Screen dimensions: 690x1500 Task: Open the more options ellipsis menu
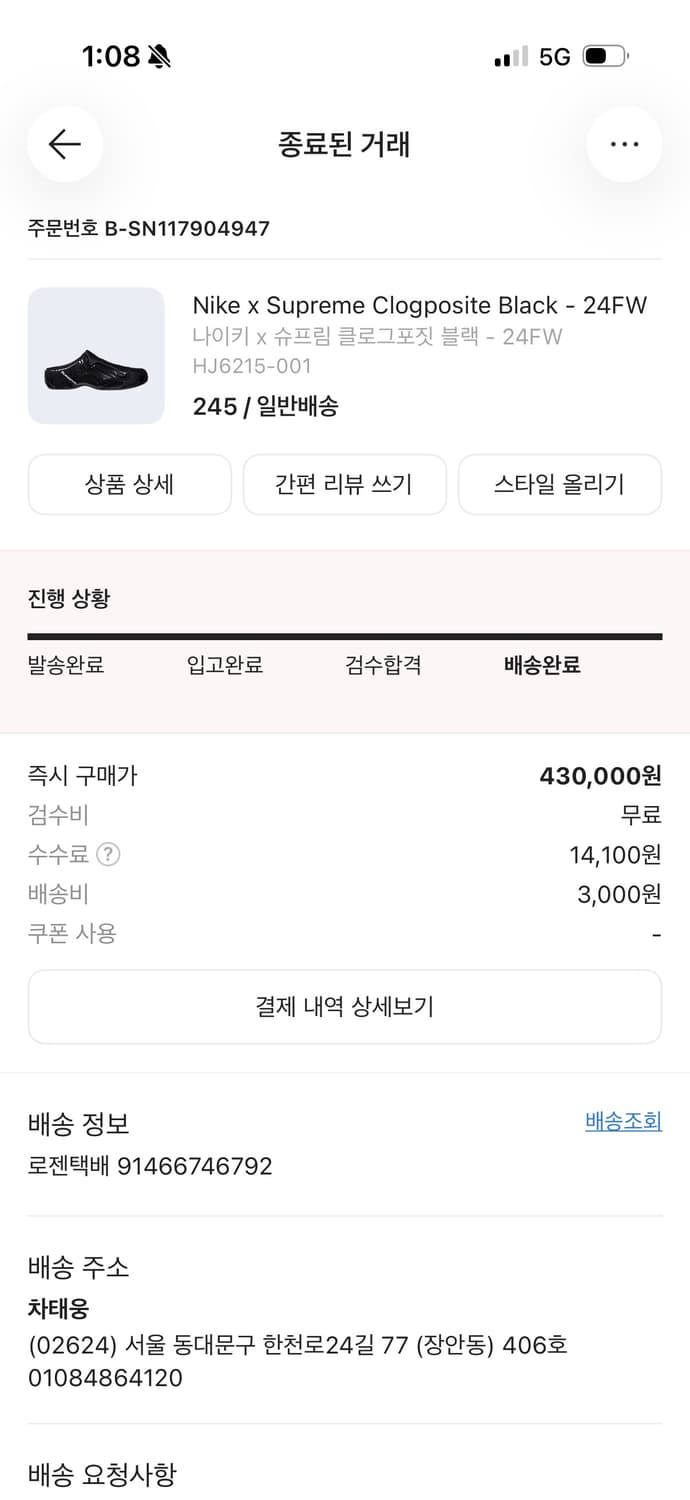624,144
